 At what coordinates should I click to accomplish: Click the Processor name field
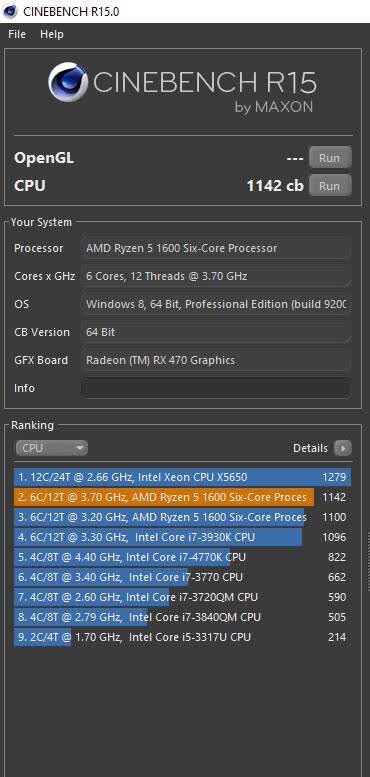tap(216, 248)
